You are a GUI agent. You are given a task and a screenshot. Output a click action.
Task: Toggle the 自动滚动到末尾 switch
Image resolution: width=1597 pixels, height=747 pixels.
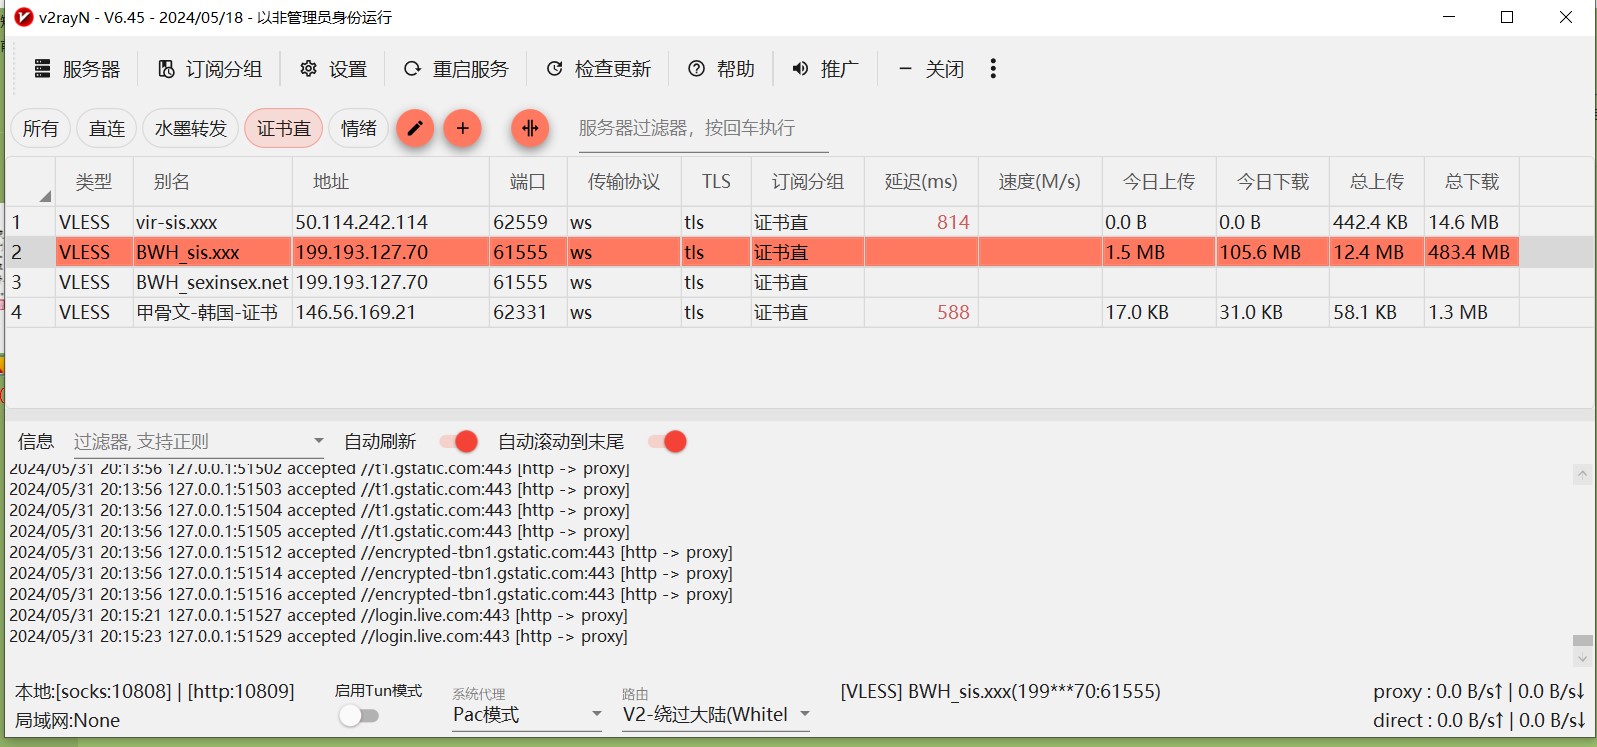coord(668,441)
